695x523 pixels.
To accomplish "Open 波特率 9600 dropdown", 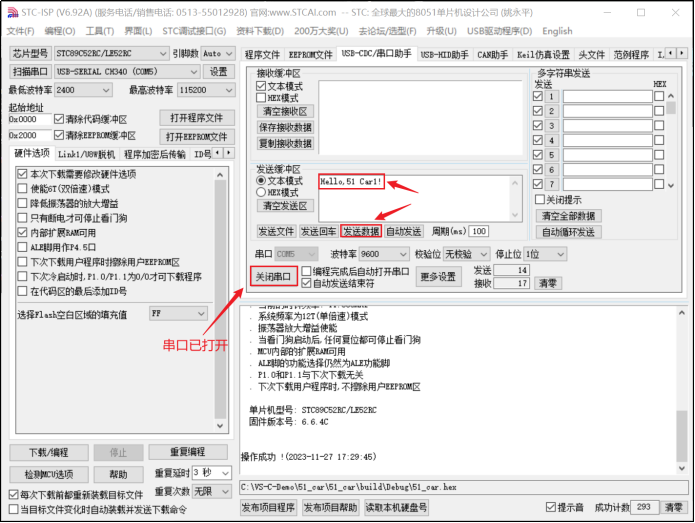I will 384,254.
